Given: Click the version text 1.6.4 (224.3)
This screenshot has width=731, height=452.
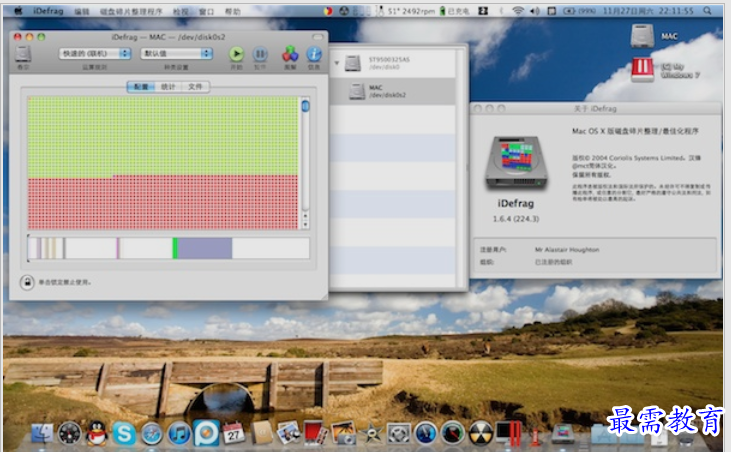Looking at the screenshot, I should [x=516, y=219].
